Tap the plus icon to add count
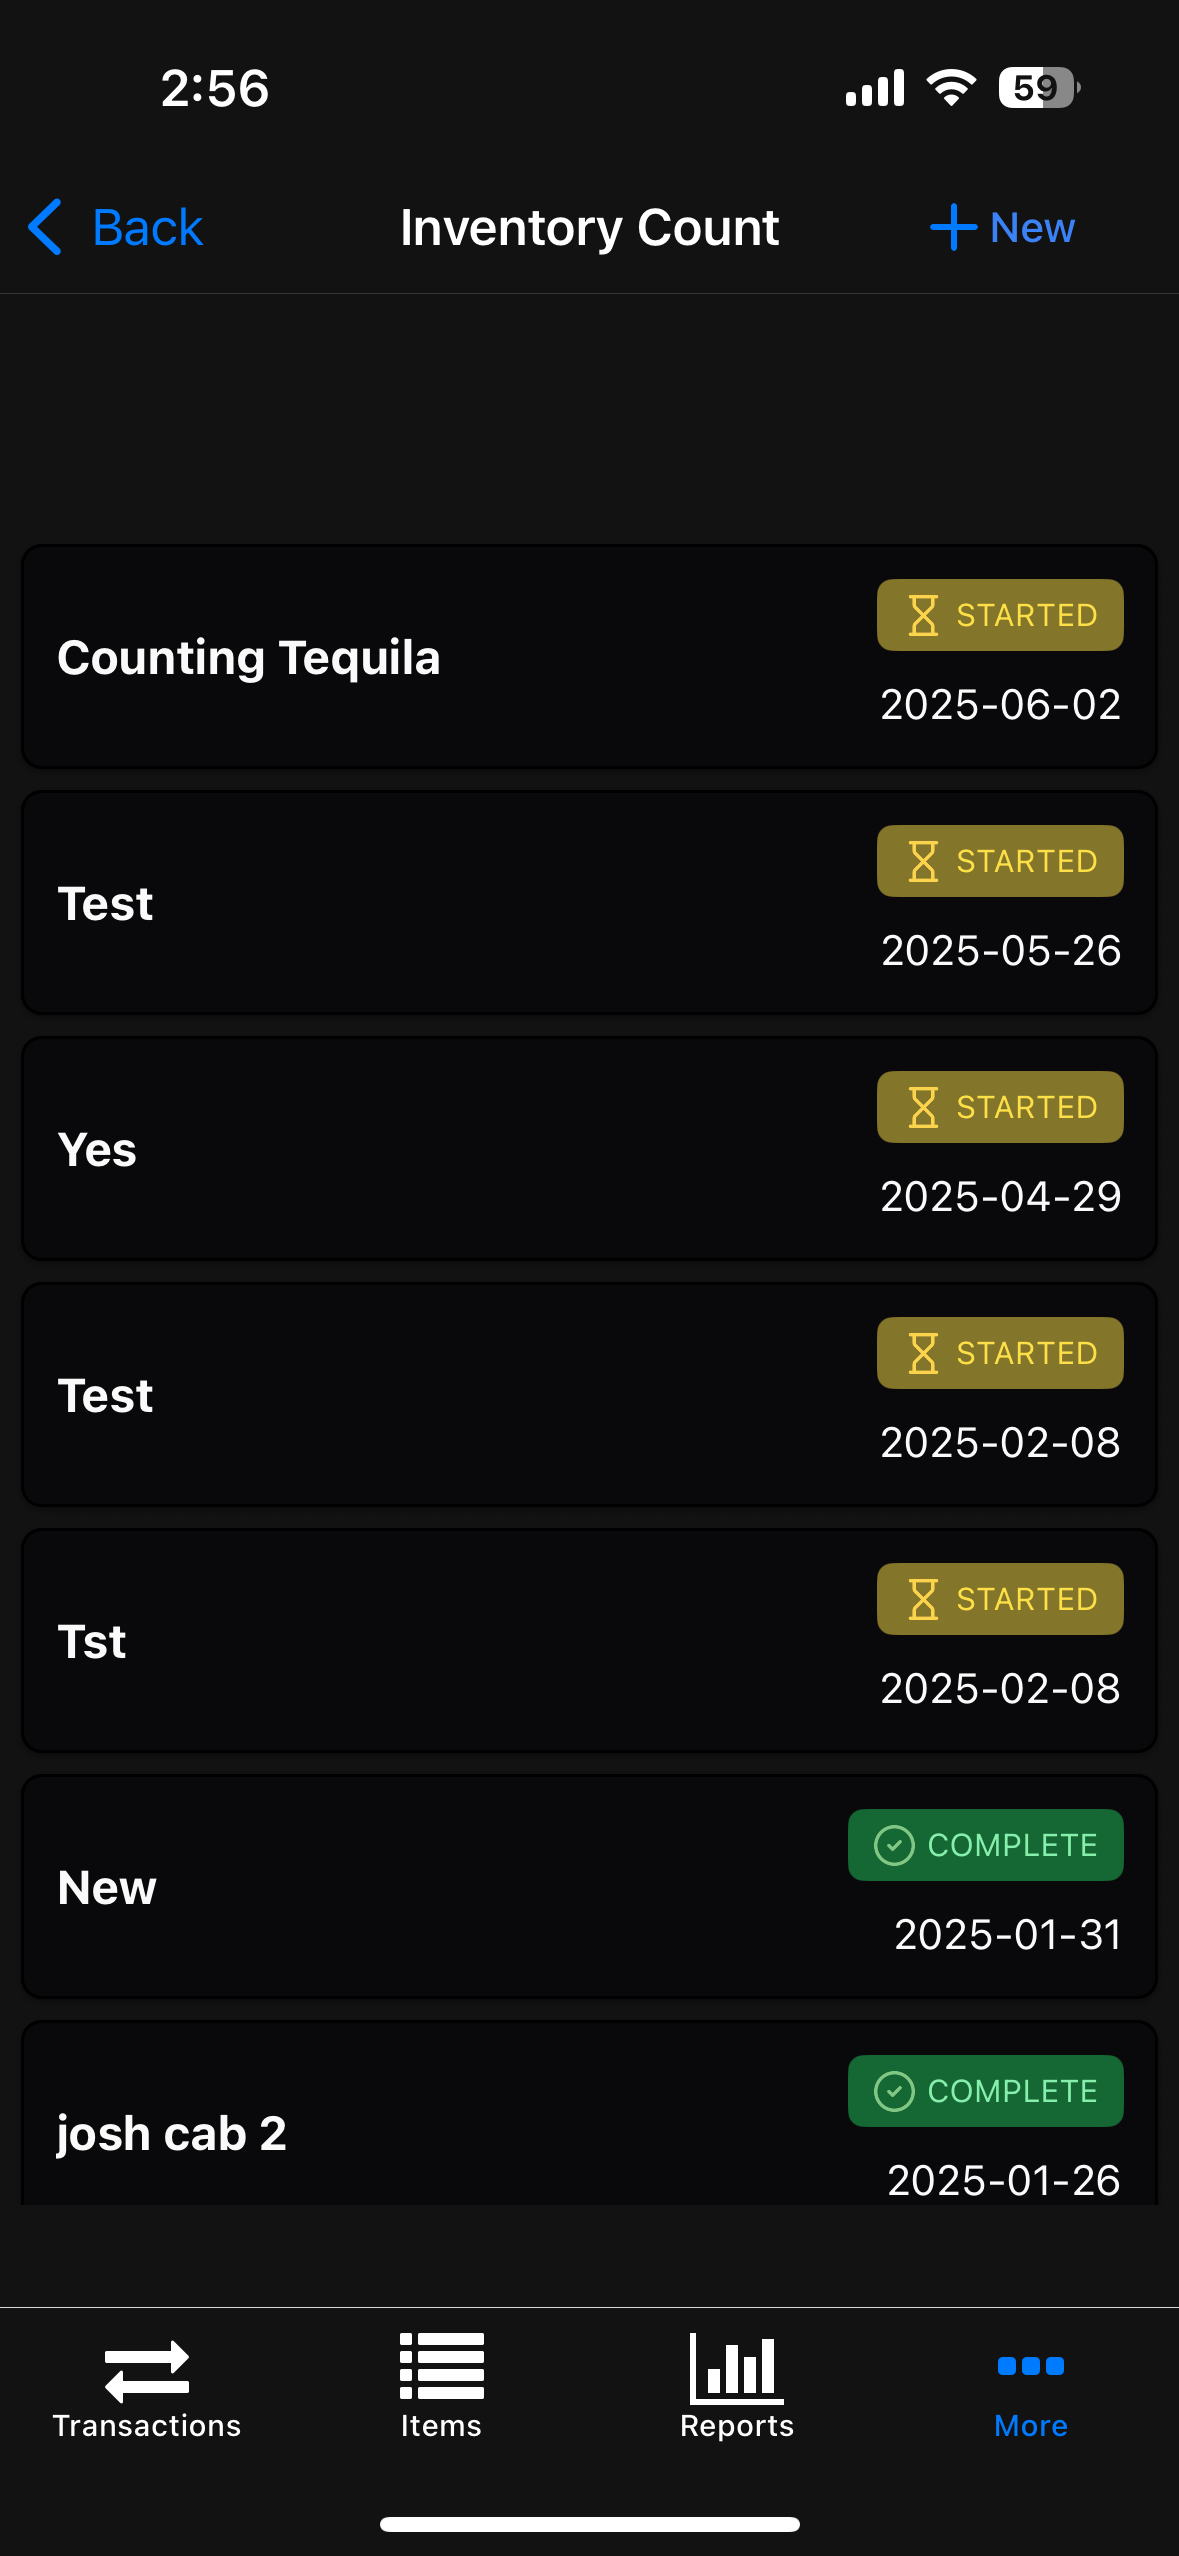This screenshot has width=1179, height=2556. click(952, 227)
